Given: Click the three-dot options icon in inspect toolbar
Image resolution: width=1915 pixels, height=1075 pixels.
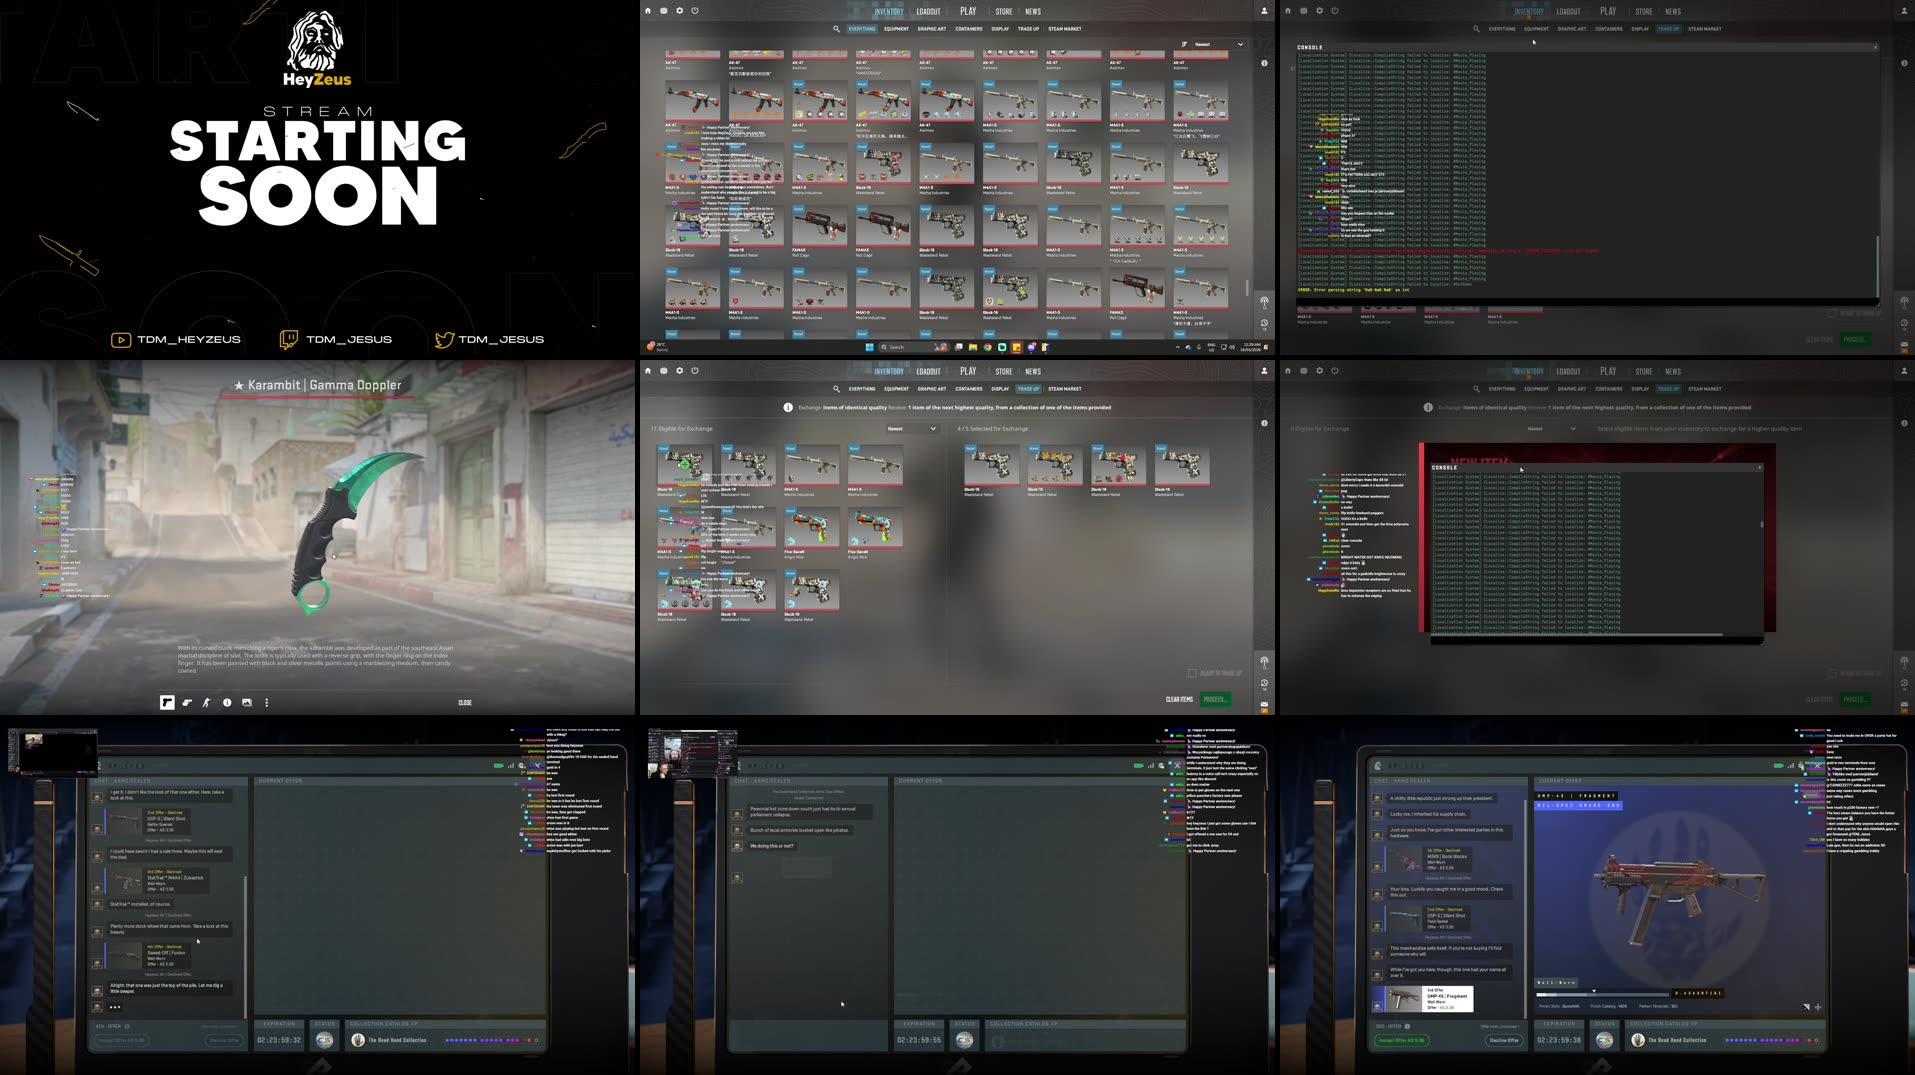Looking at the screenshot, I should click(x=266, y=702).
